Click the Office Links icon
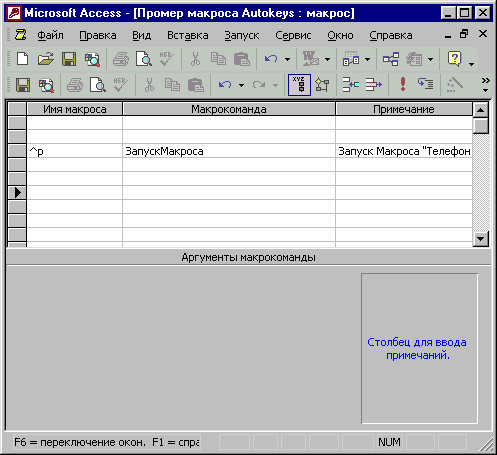The width and height of the screenshot is (497, 455). tap(311, 59)
